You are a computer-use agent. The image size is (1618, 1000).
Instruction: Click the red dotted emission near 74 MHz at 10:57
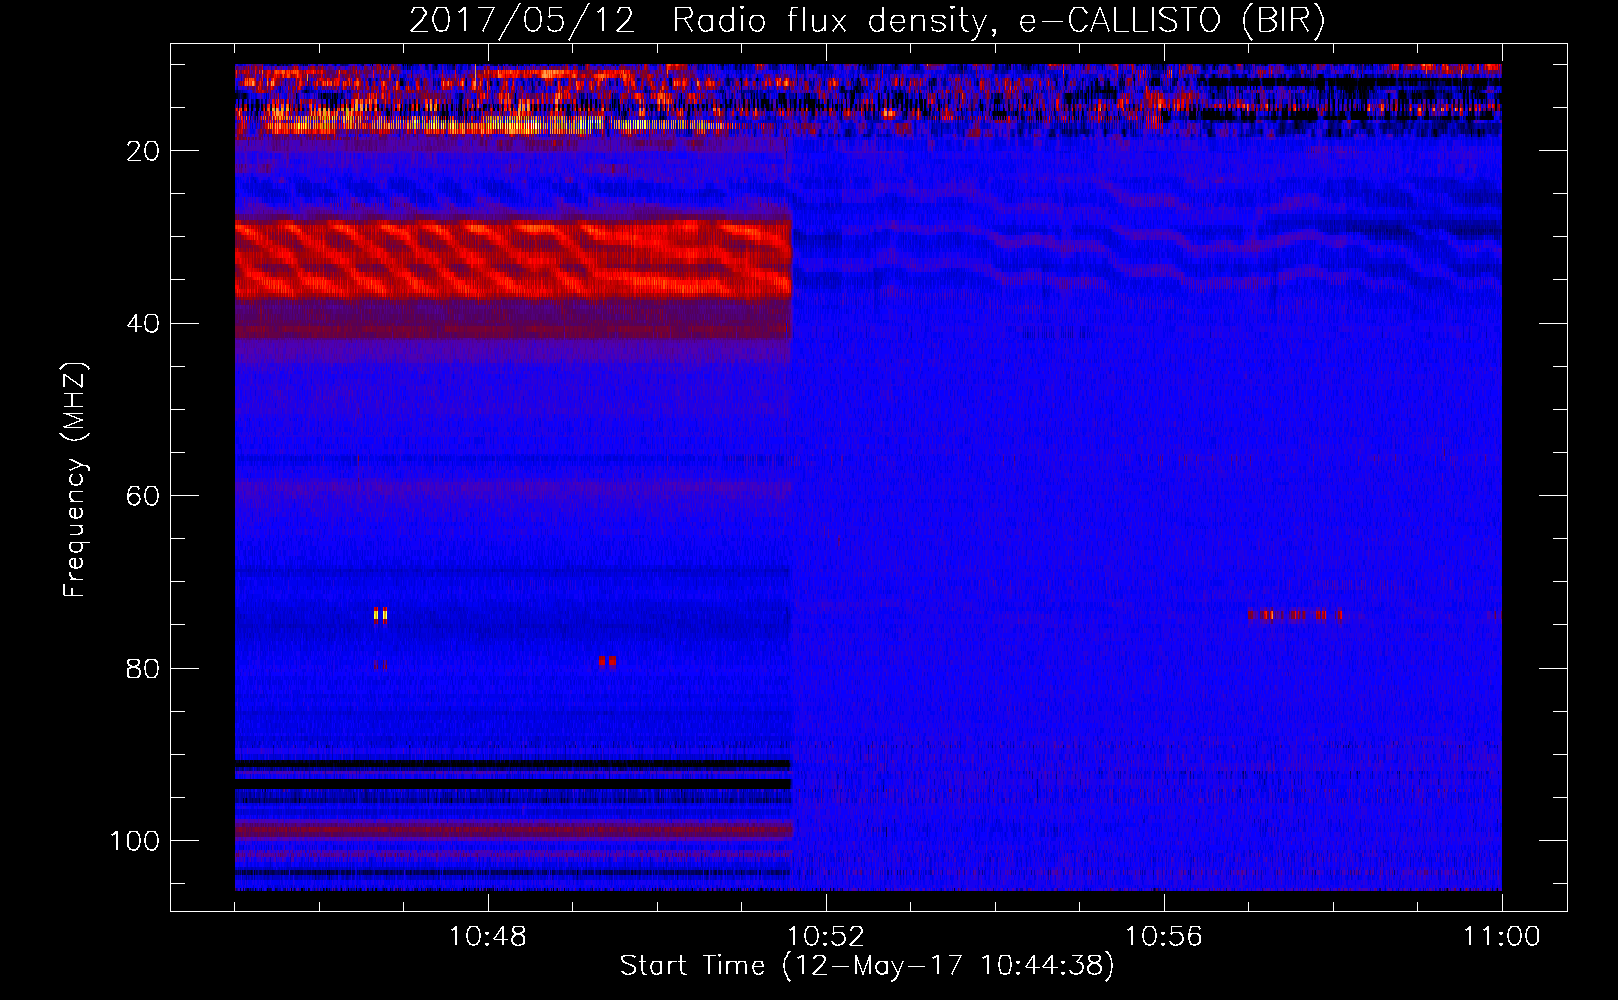(x=1295, y=615)
